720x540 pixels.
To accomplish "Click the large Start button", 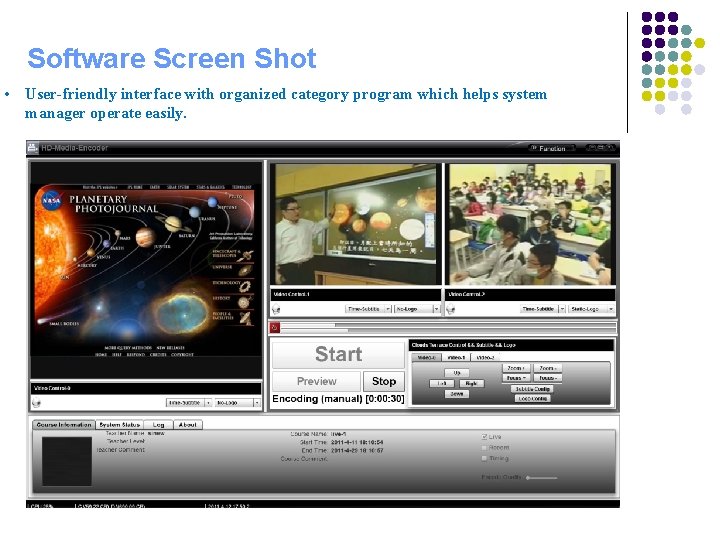I will (x=338, y=354).
